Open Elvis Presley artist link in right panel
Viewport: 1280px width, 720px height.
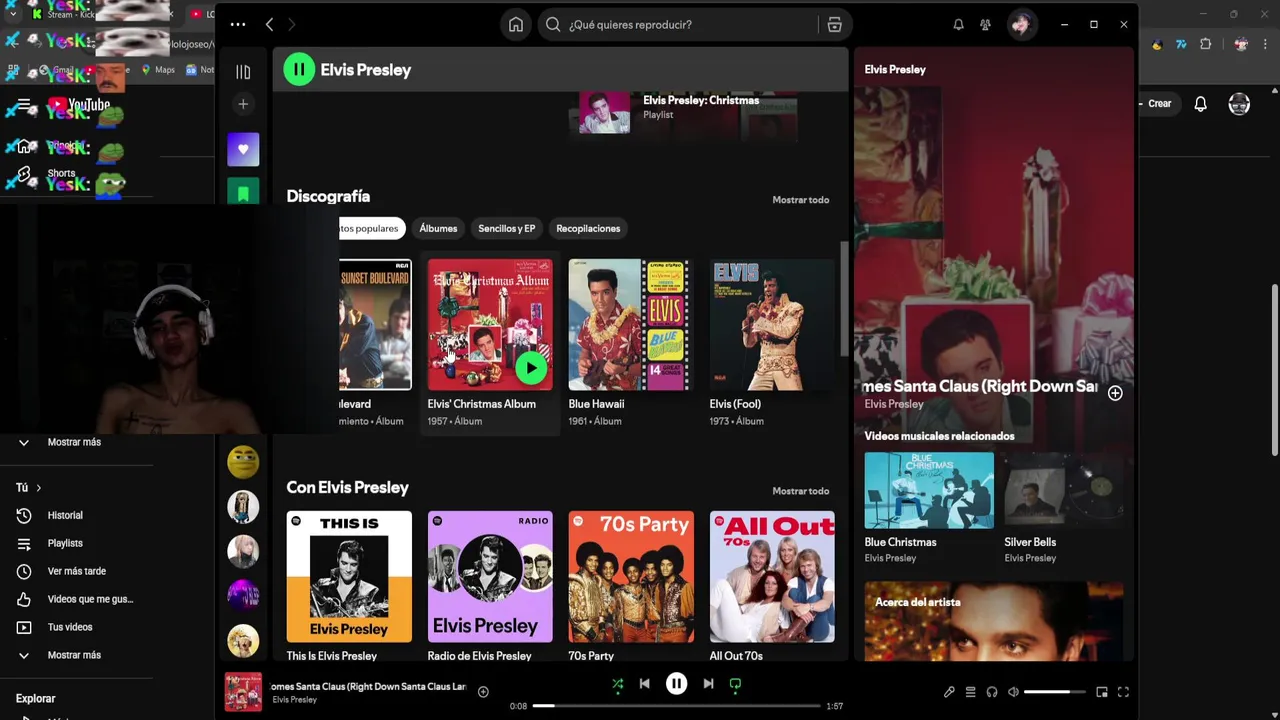(894, 404)
